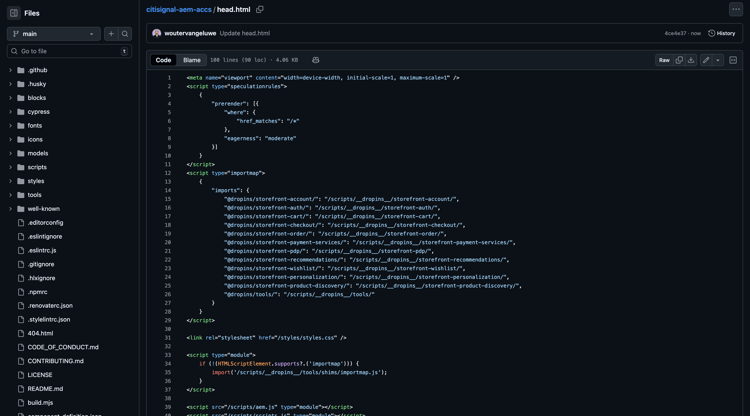Open the .editorconfig file
The height and width of the screenshot is (416, 750).
[45, 222]
